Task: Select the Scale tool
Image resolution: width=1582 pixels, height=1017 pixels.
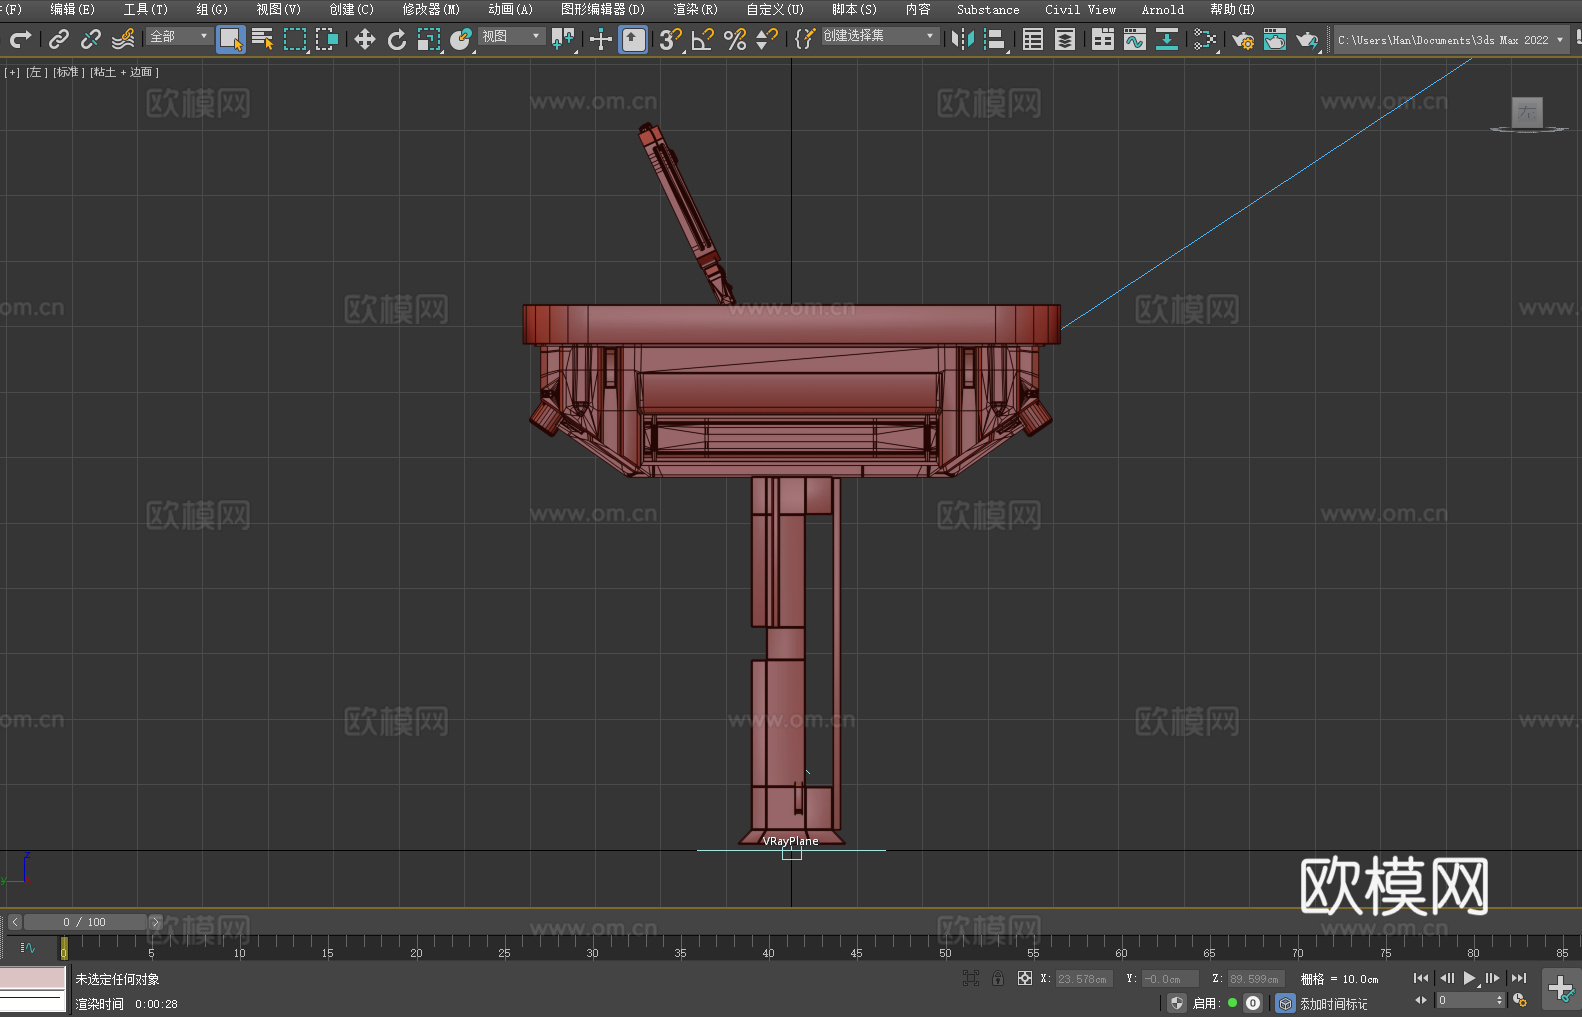Action: (x=429, y=39)
